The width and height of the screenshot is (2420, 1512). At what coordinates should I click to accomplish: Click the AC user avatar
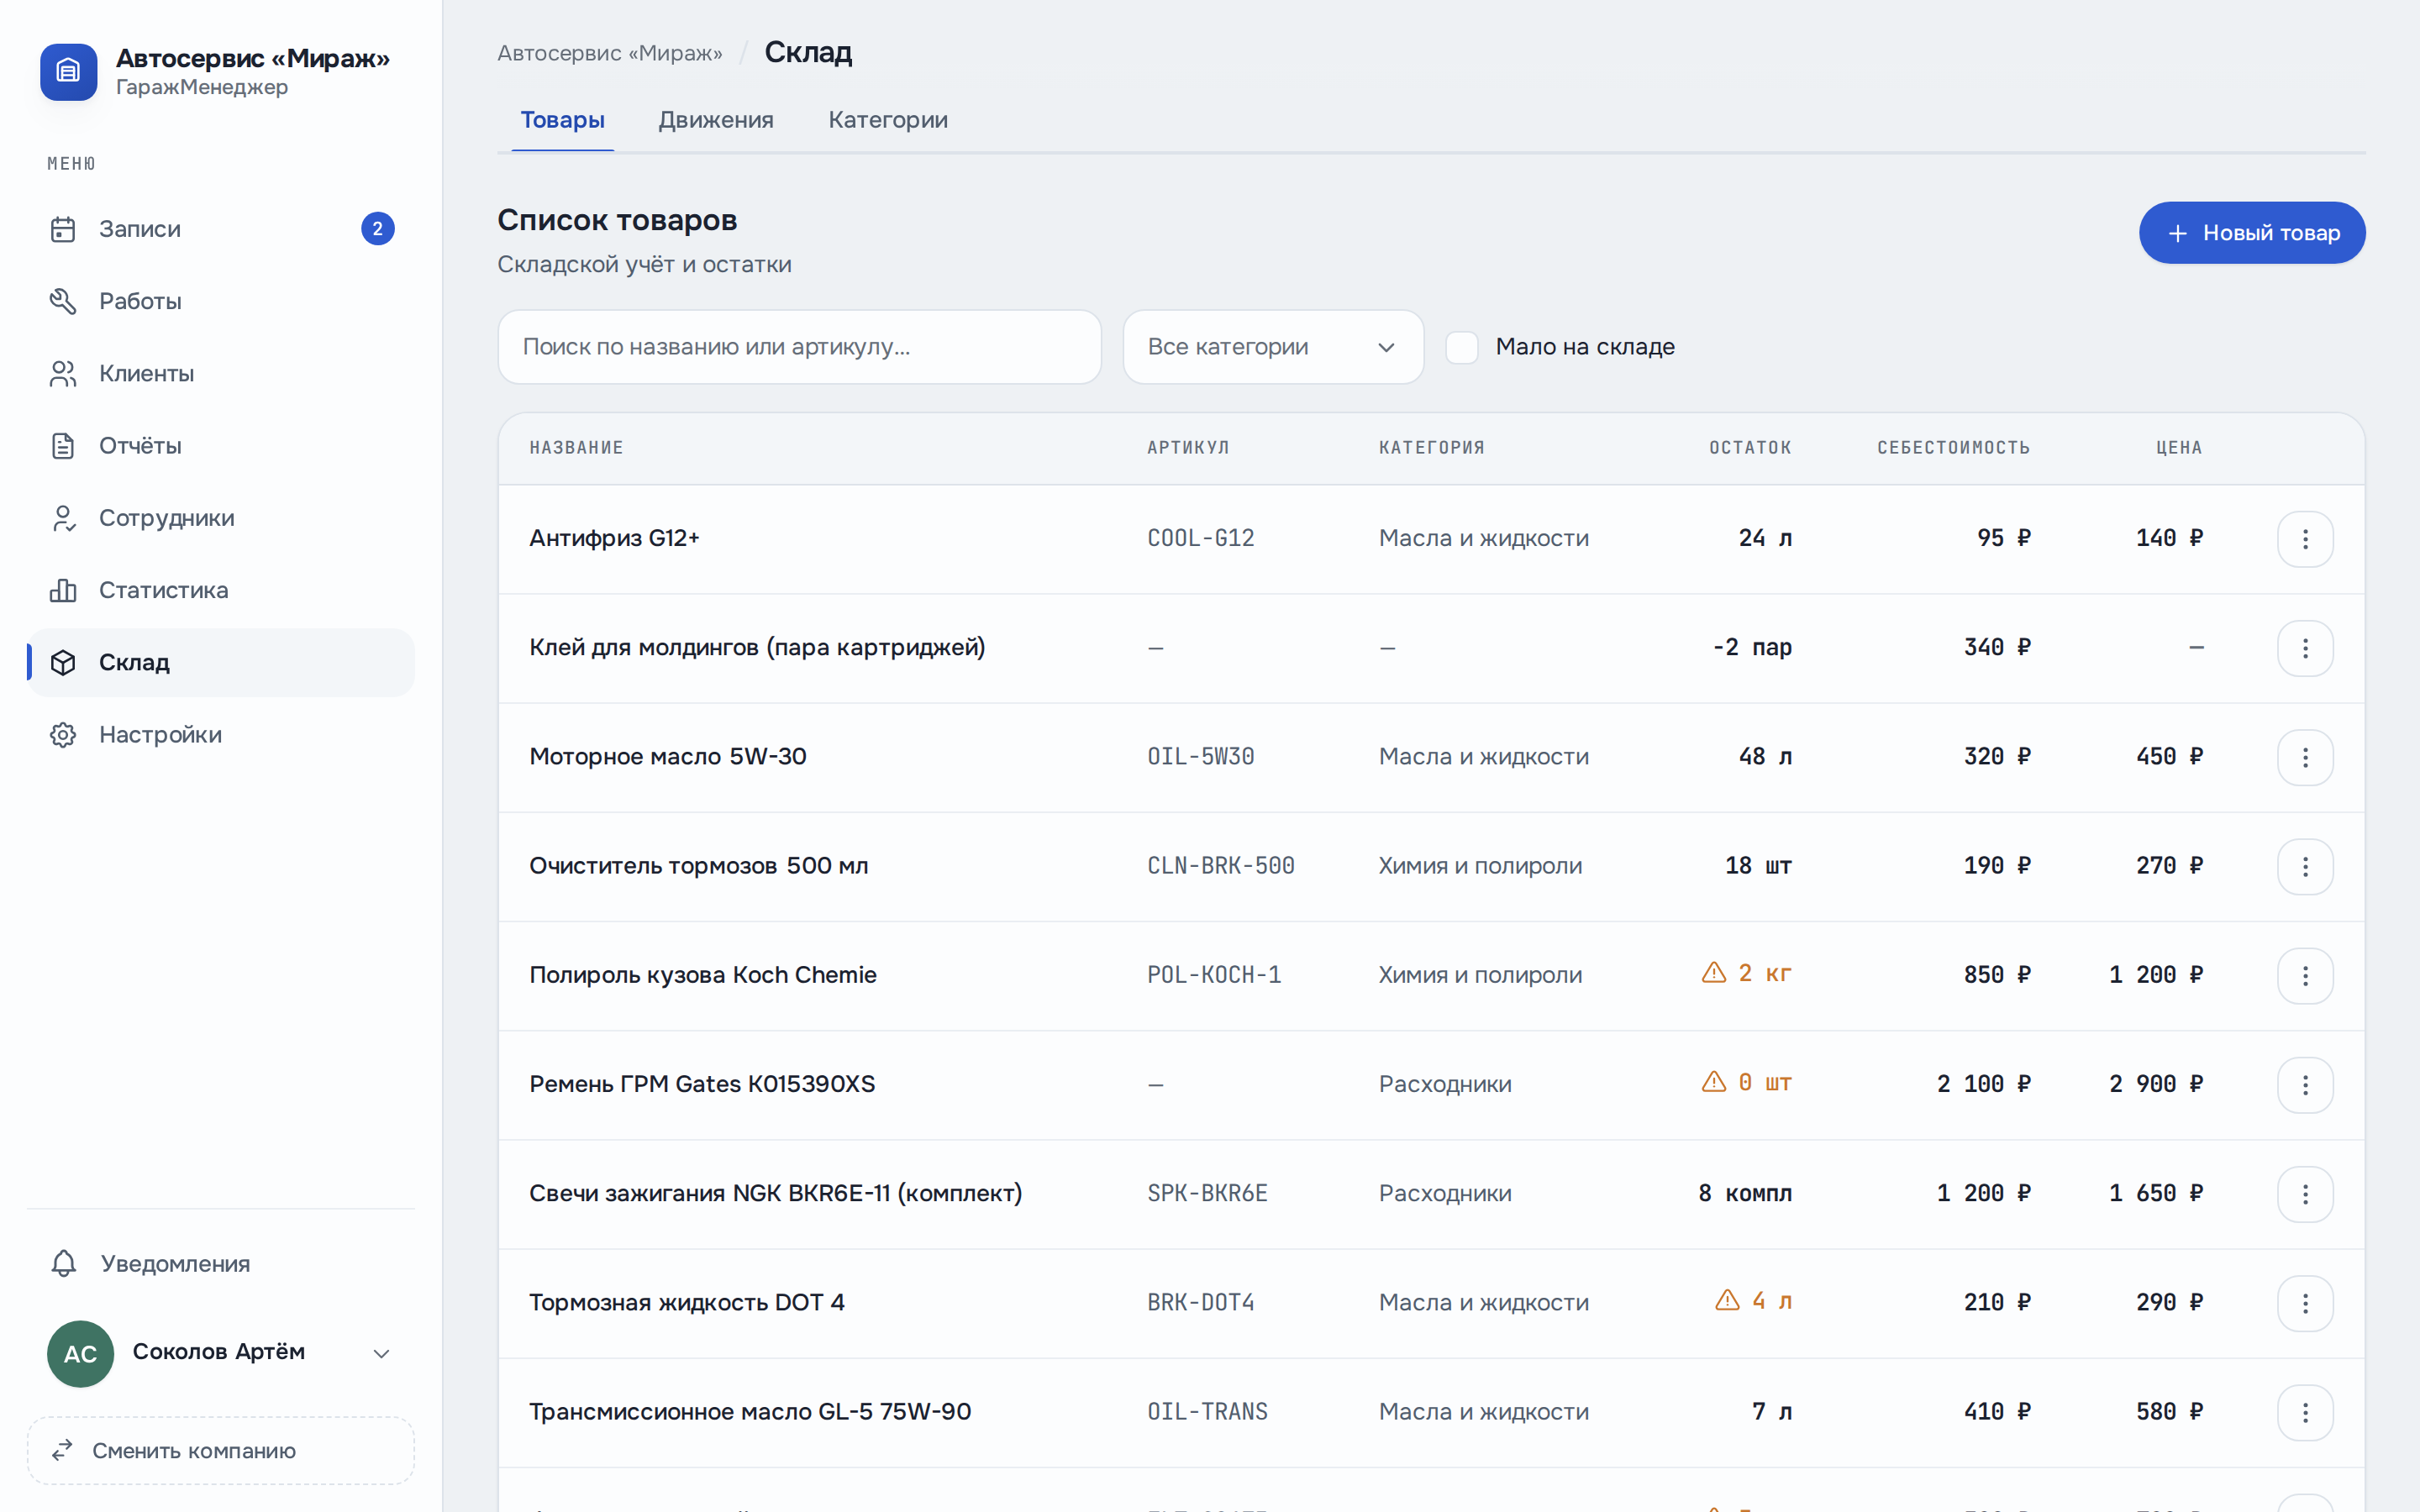[80, 1353]
